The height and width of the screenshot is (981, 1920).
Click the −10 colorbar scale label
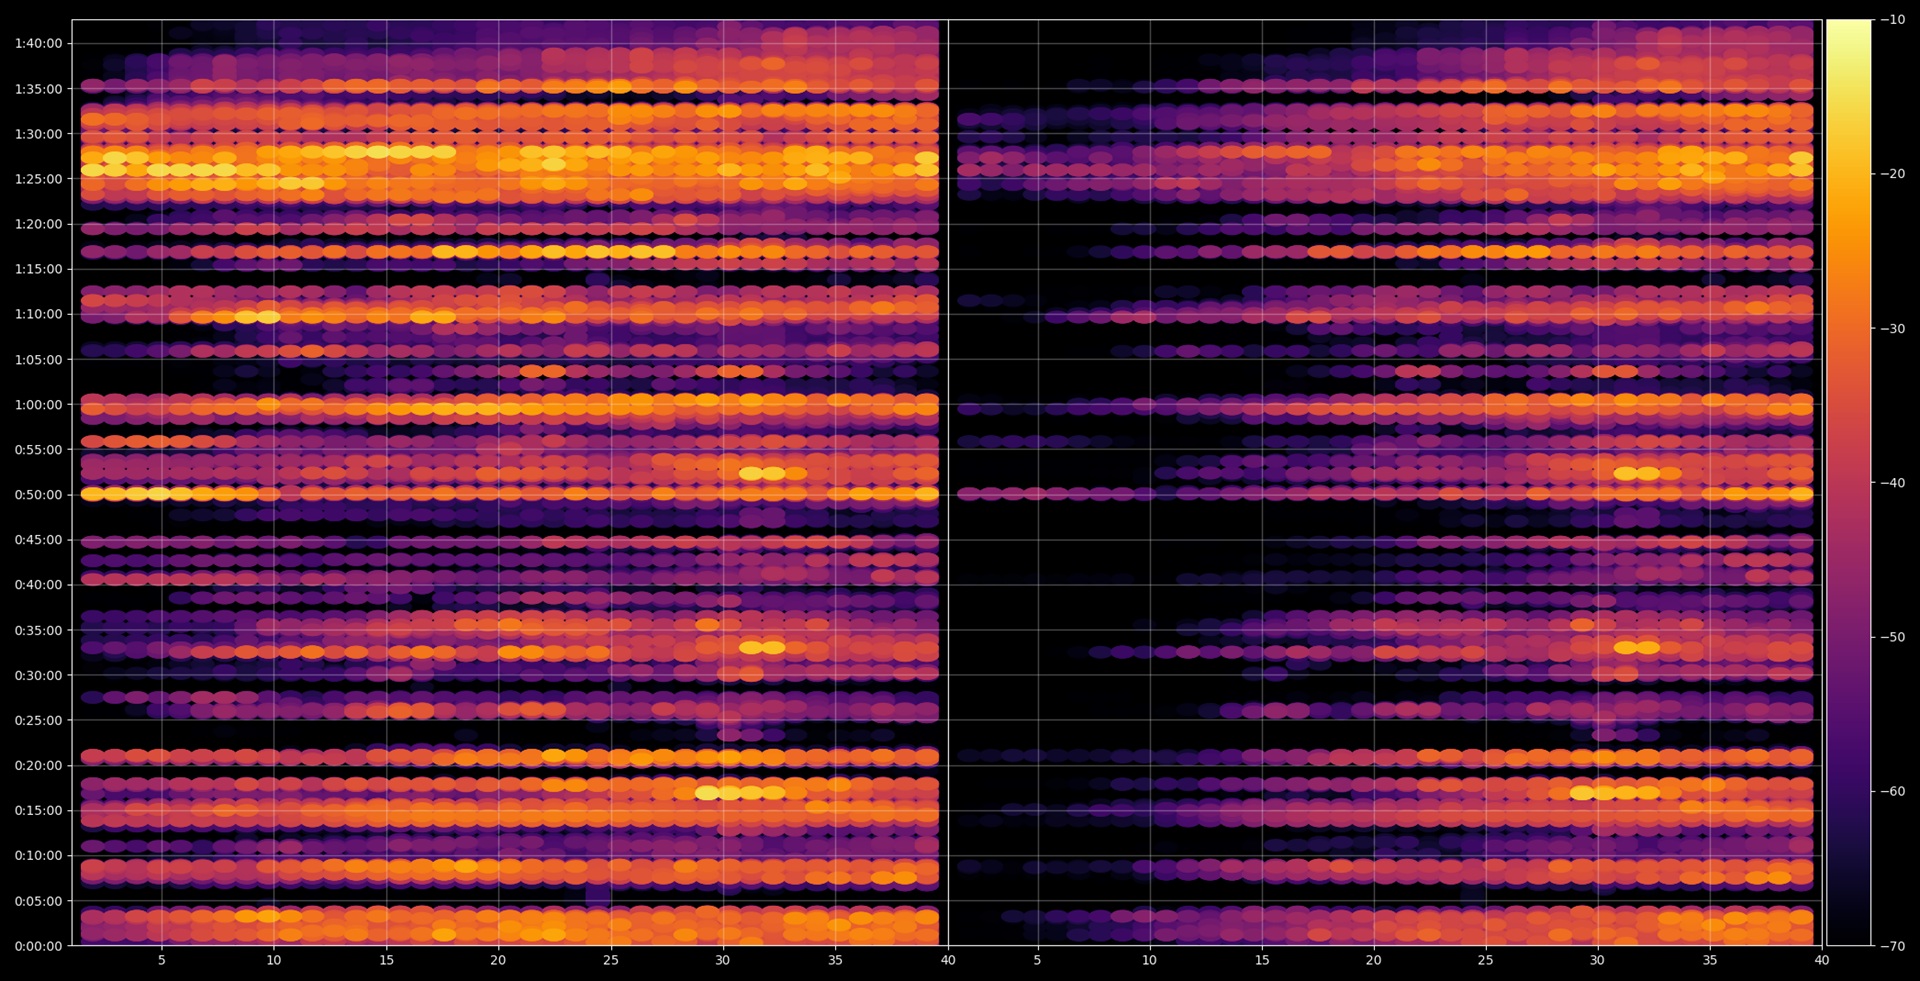tap(1893, 20)
